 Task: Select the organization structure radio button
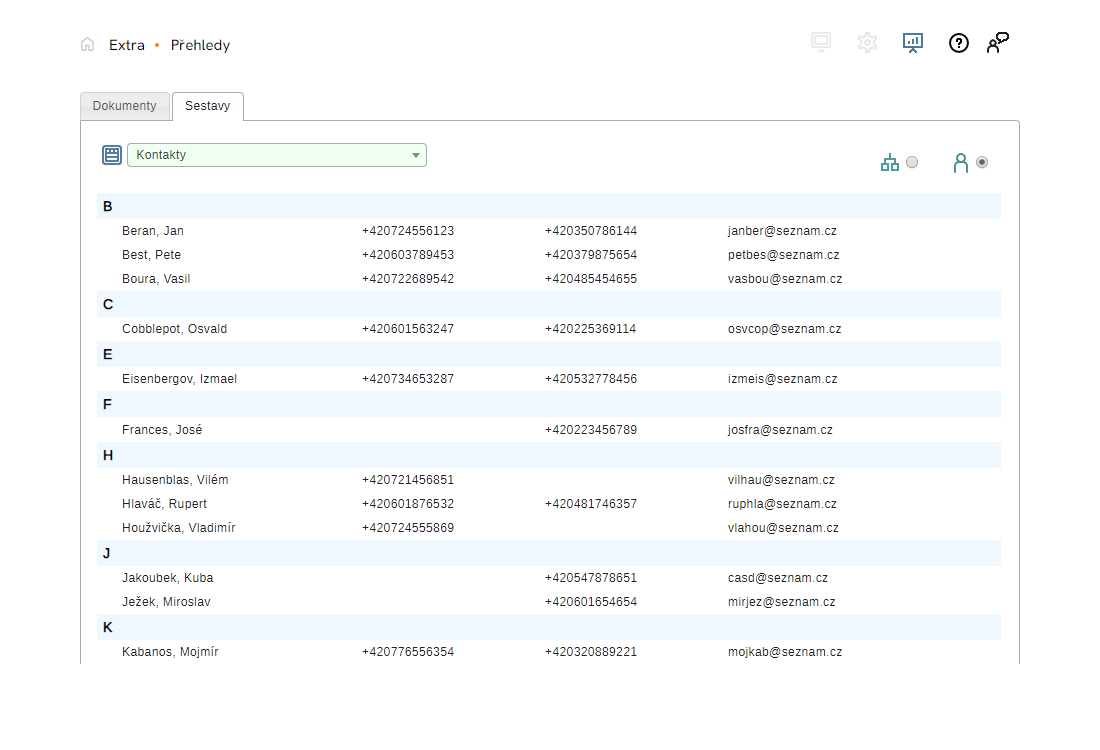[x=912, y=162]
